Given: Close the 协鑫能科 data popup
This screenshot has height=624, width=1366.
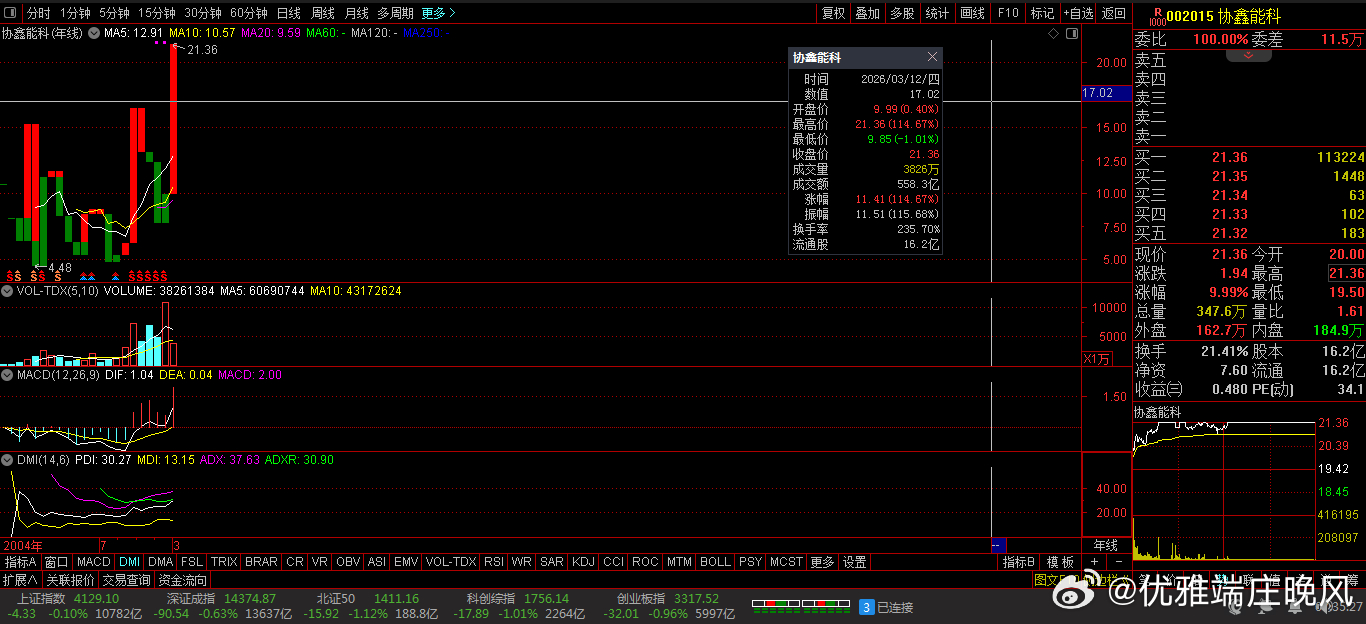Looking at the screenshot, I should (932, 57).
